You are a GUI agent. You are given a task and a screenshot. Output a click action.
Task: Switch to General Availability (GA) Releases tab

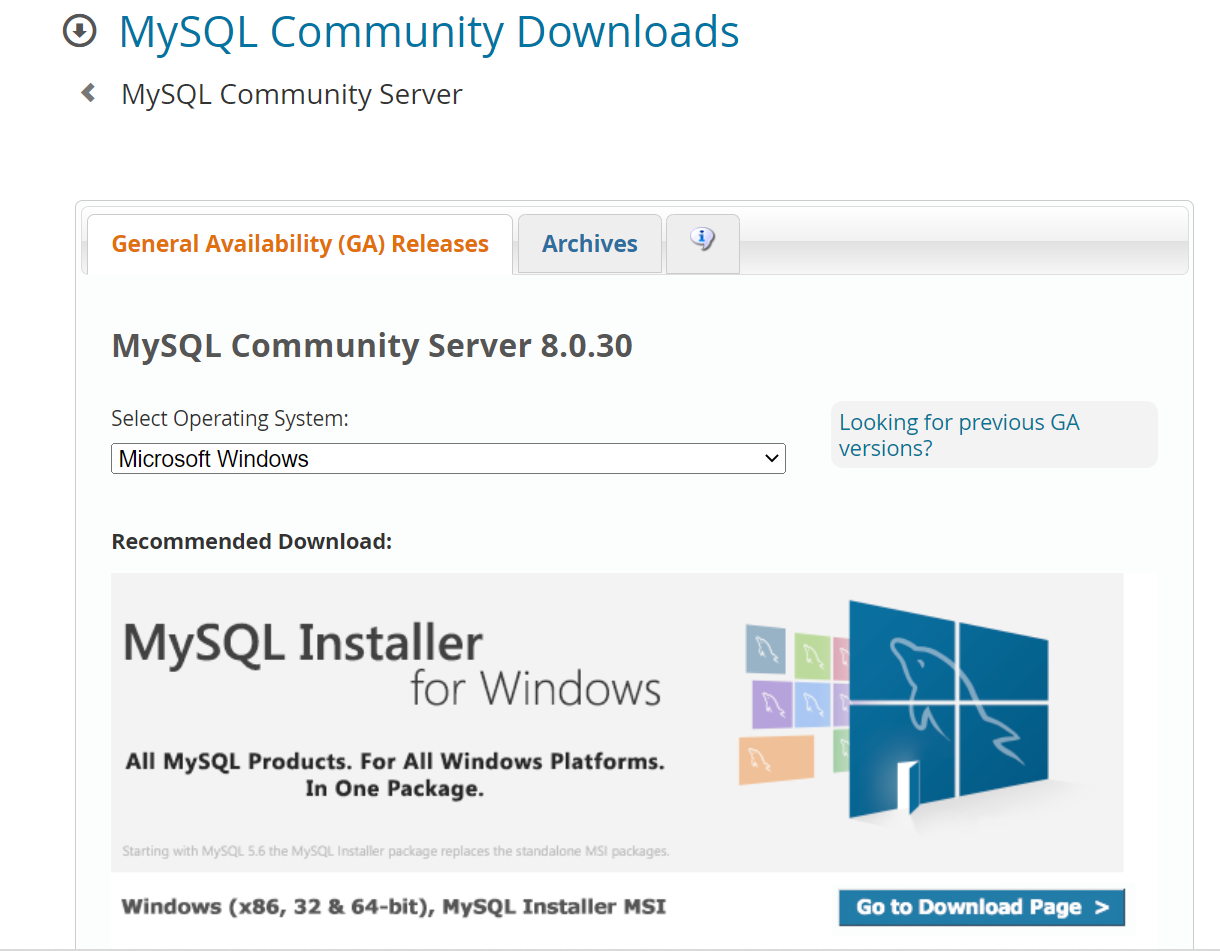click(x=300, y=244)
